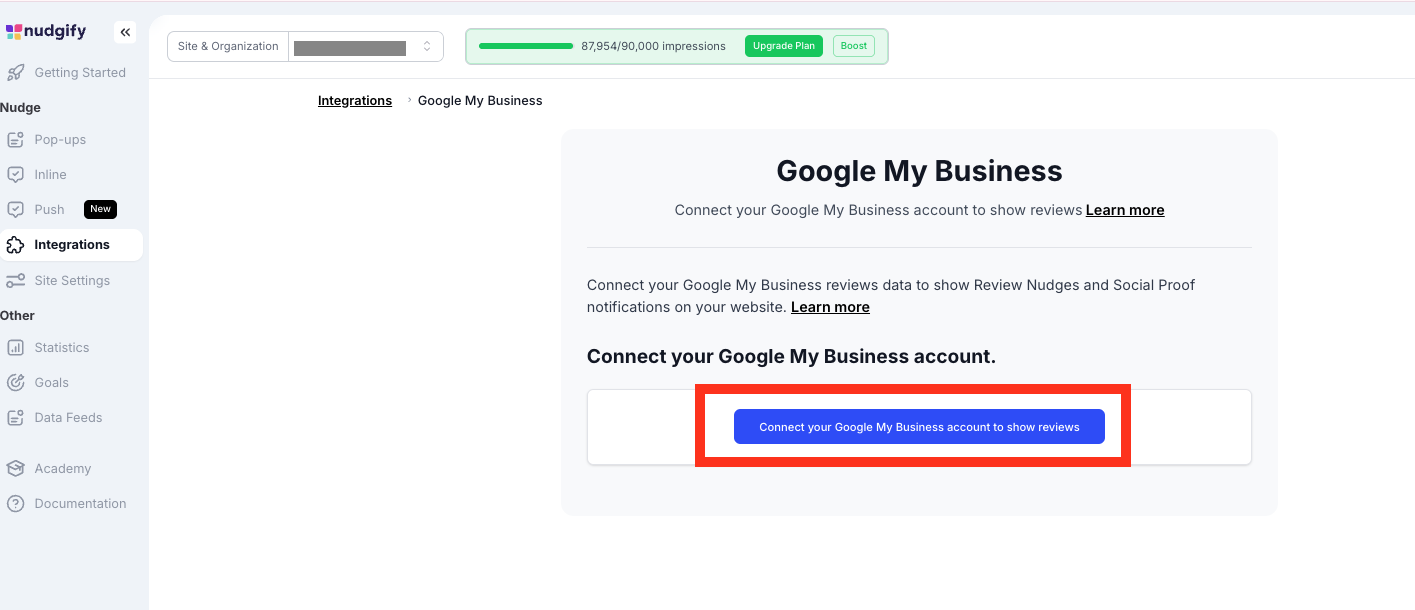Click the Upgrade Plan button
Viewport: 1415px width, 610px height.
(784, 46)
